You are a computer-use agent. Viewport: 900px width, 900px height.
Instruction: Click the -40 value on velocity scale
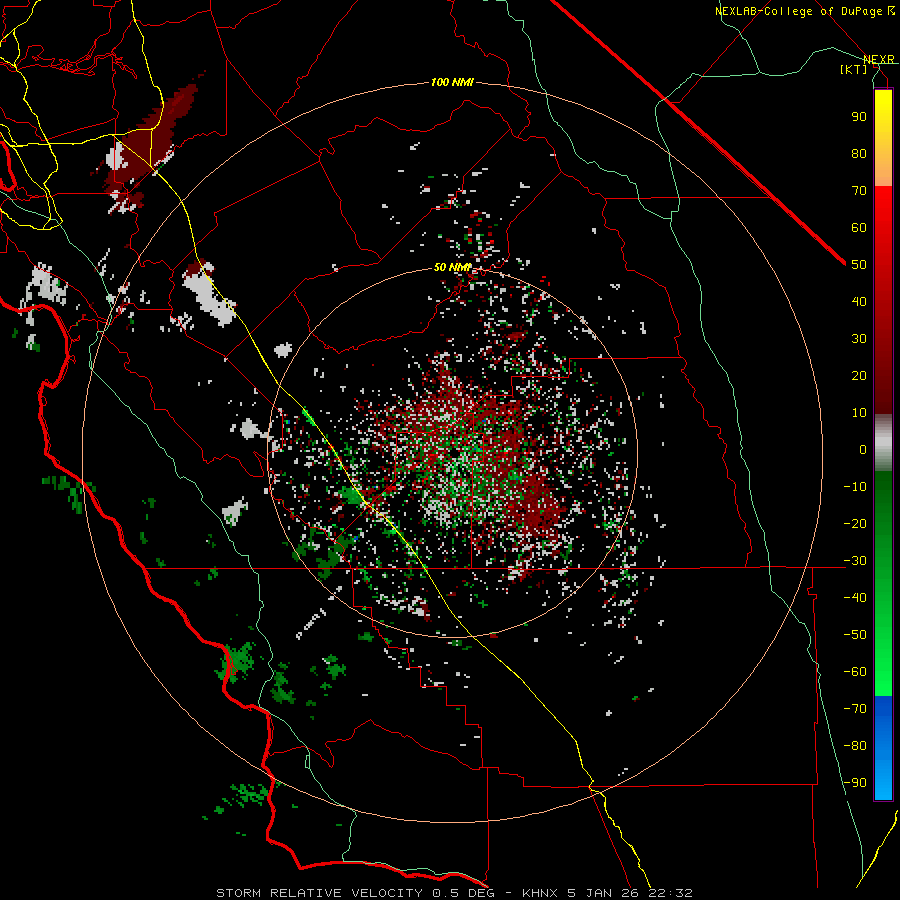pos(855,598)
